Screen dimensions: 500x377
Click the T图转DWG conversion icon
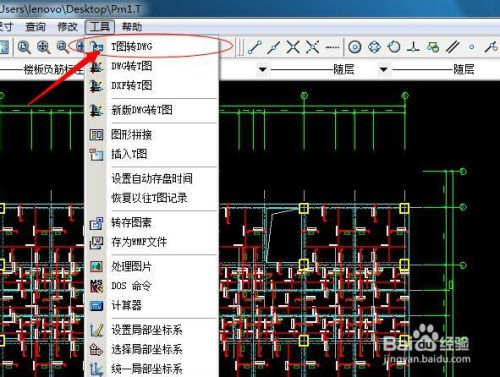click(x=97, y=47)
